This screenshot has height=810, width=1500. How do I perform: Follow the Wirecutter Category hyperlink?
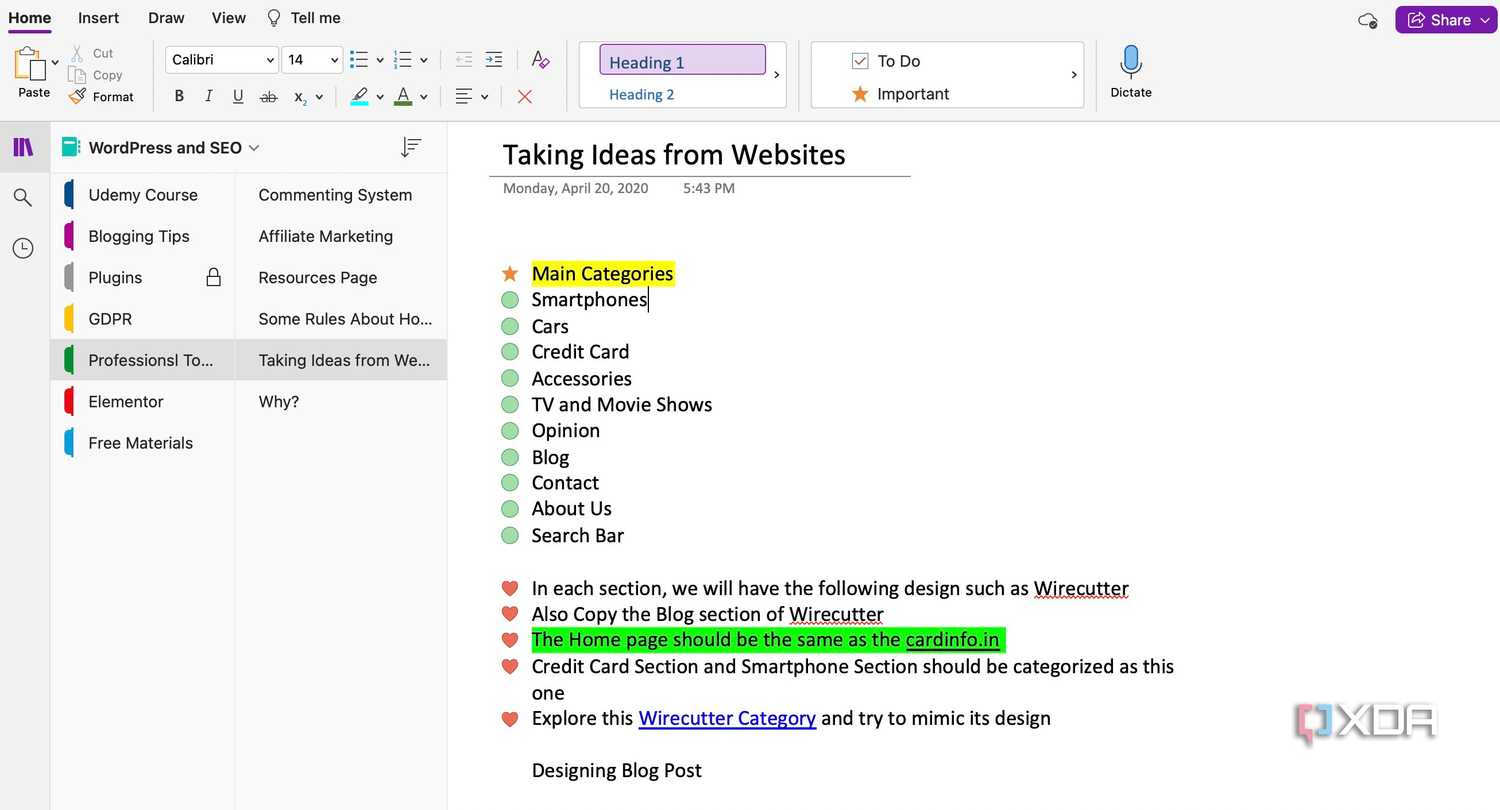[727, 718]
